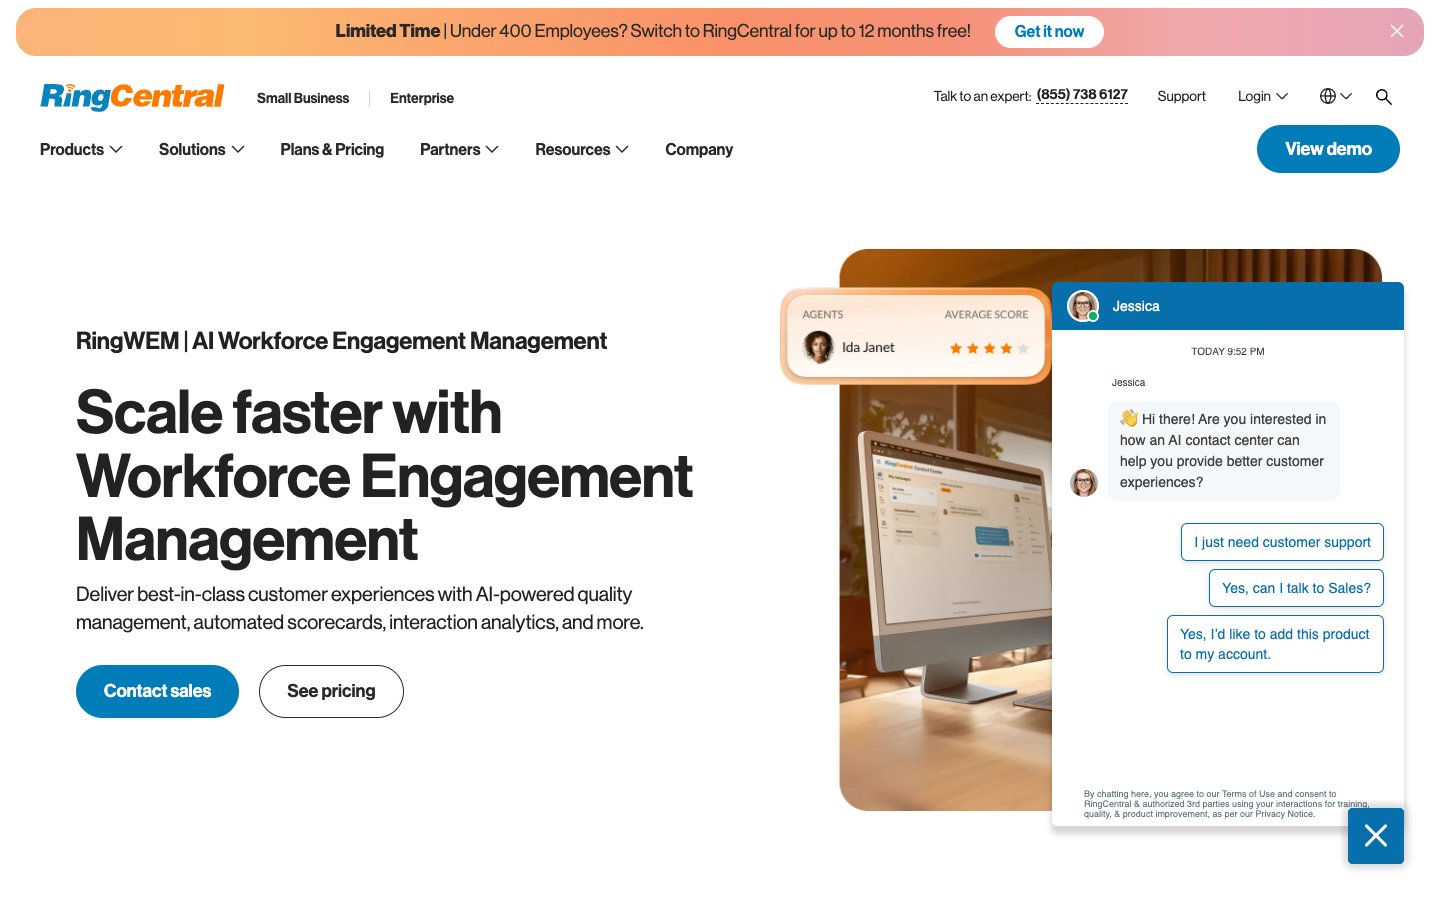Expand the Login dropdown
Image resolution: width=1440 pixels, height=900 pixels.
[1262, 96]
